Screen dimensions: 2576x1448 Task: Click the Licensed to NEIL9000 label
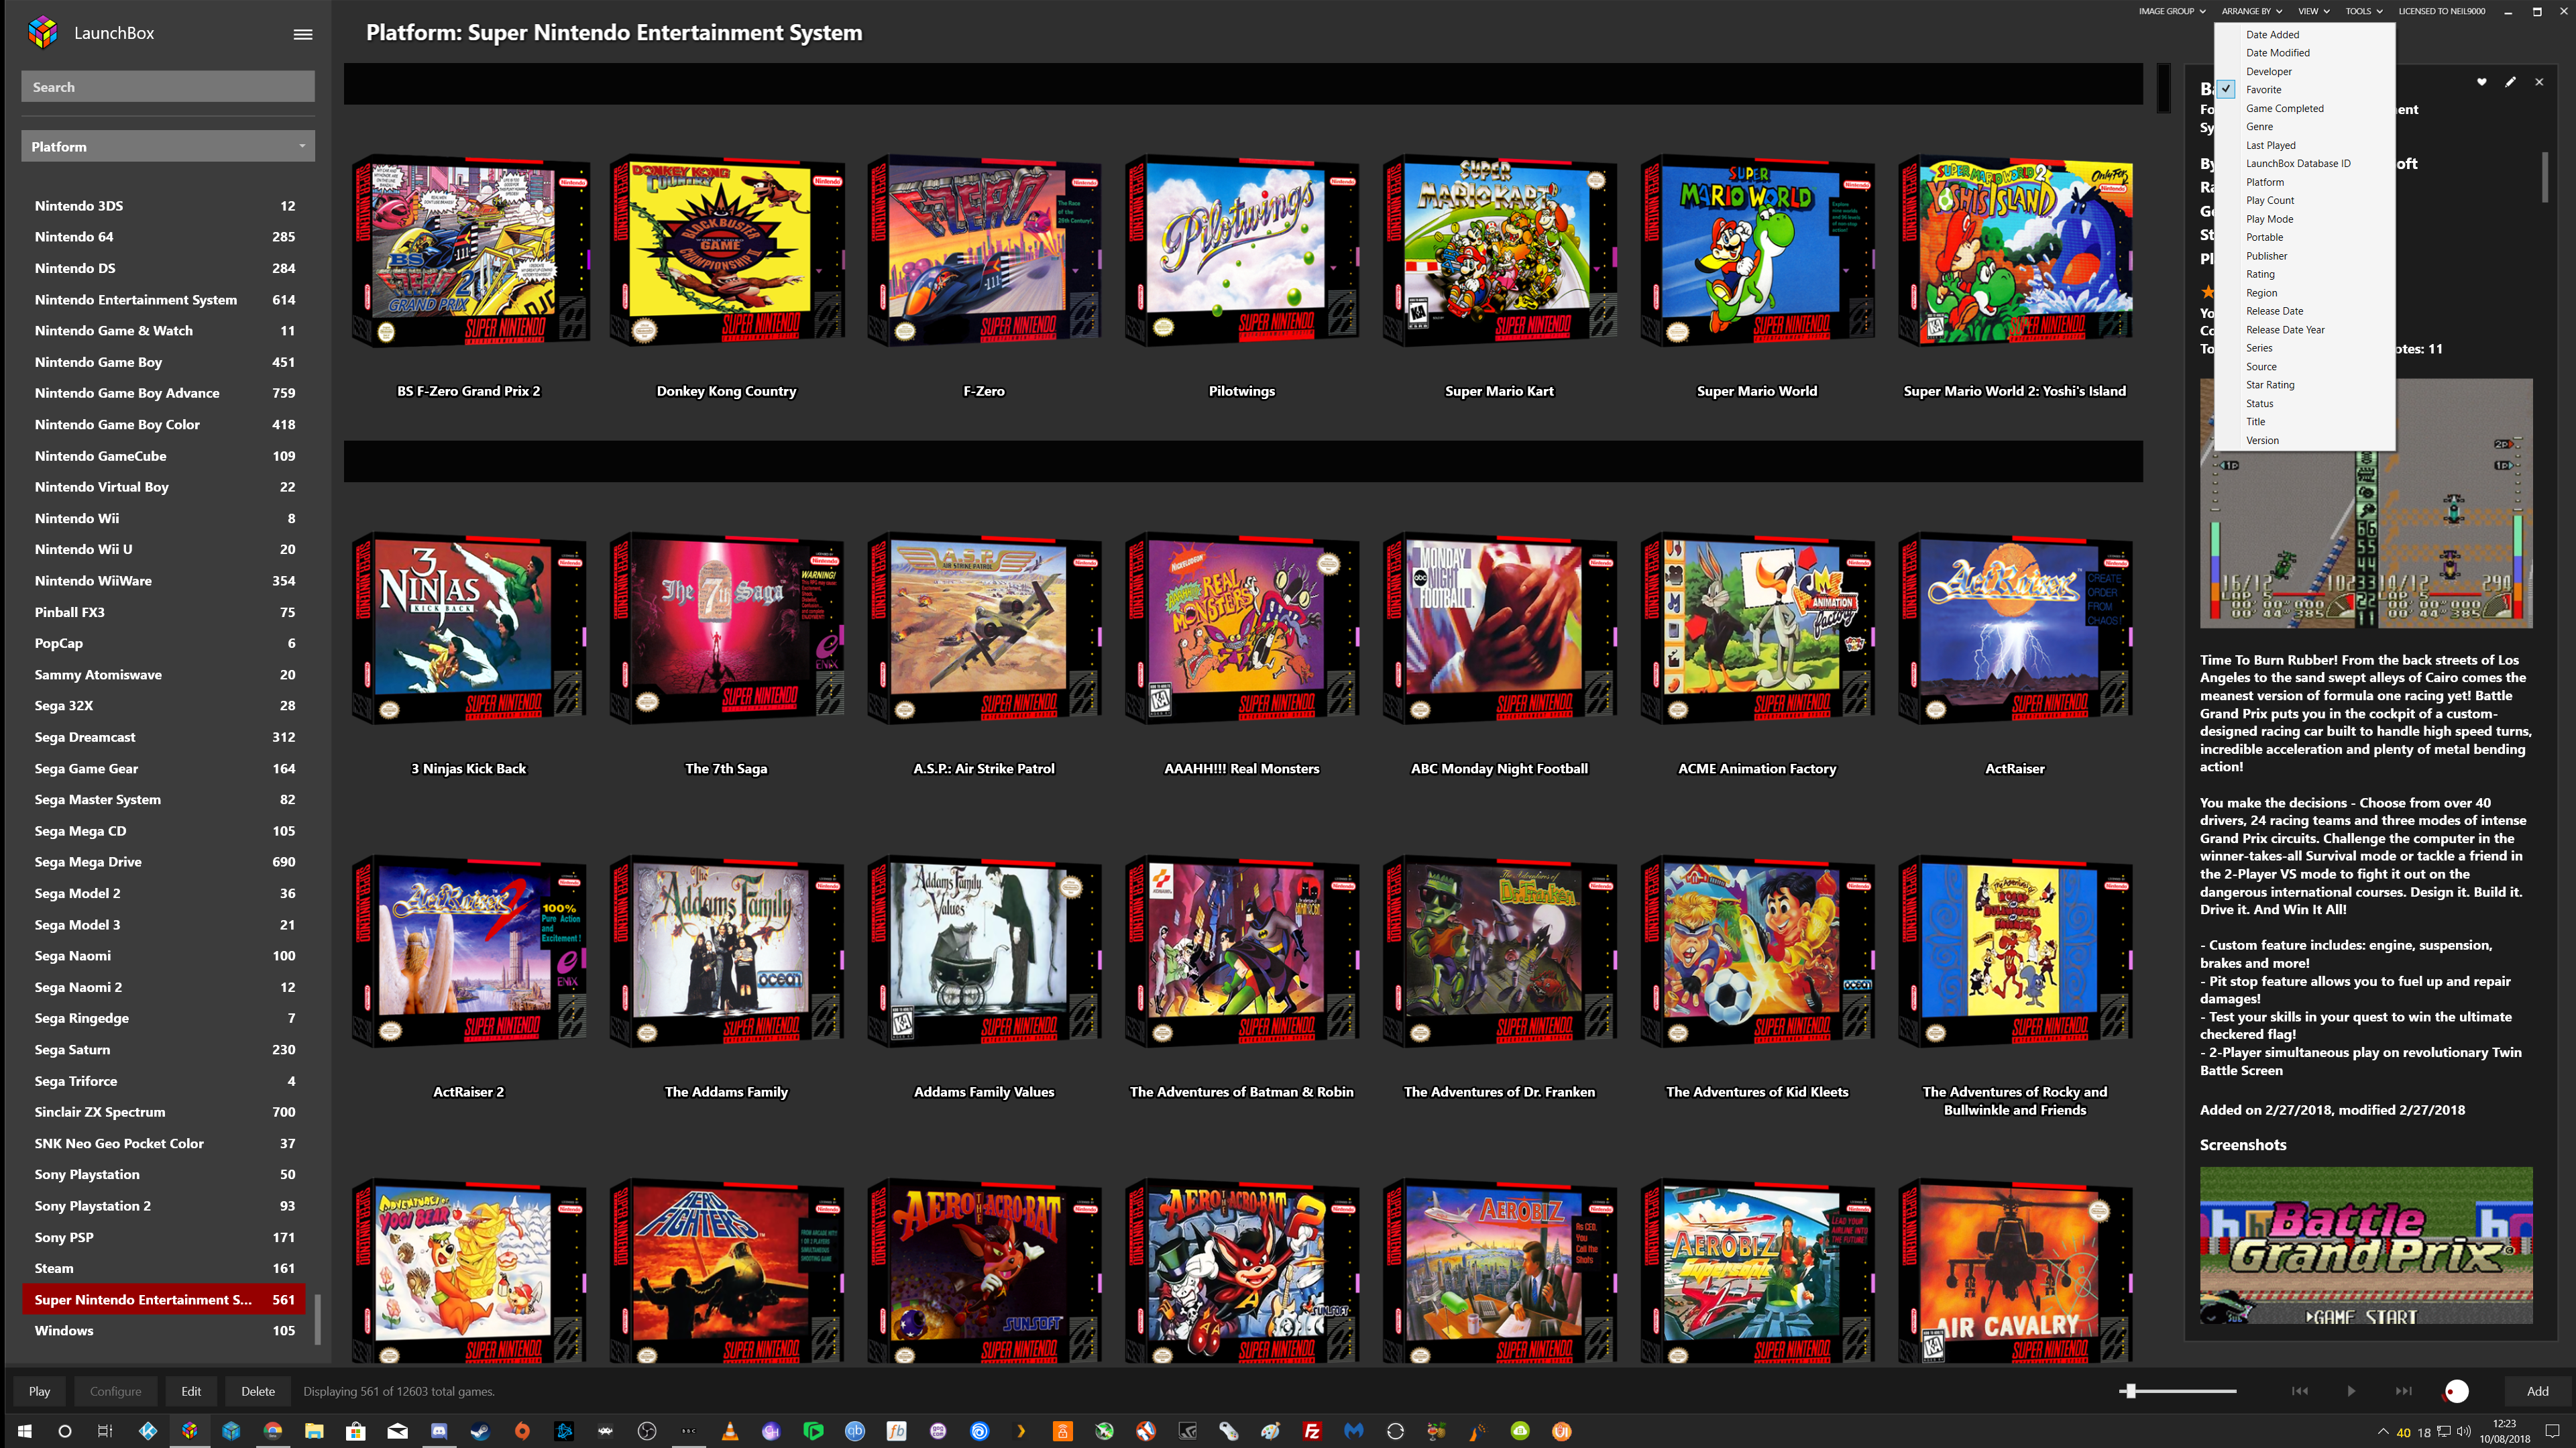click(x=2441, y=11)
